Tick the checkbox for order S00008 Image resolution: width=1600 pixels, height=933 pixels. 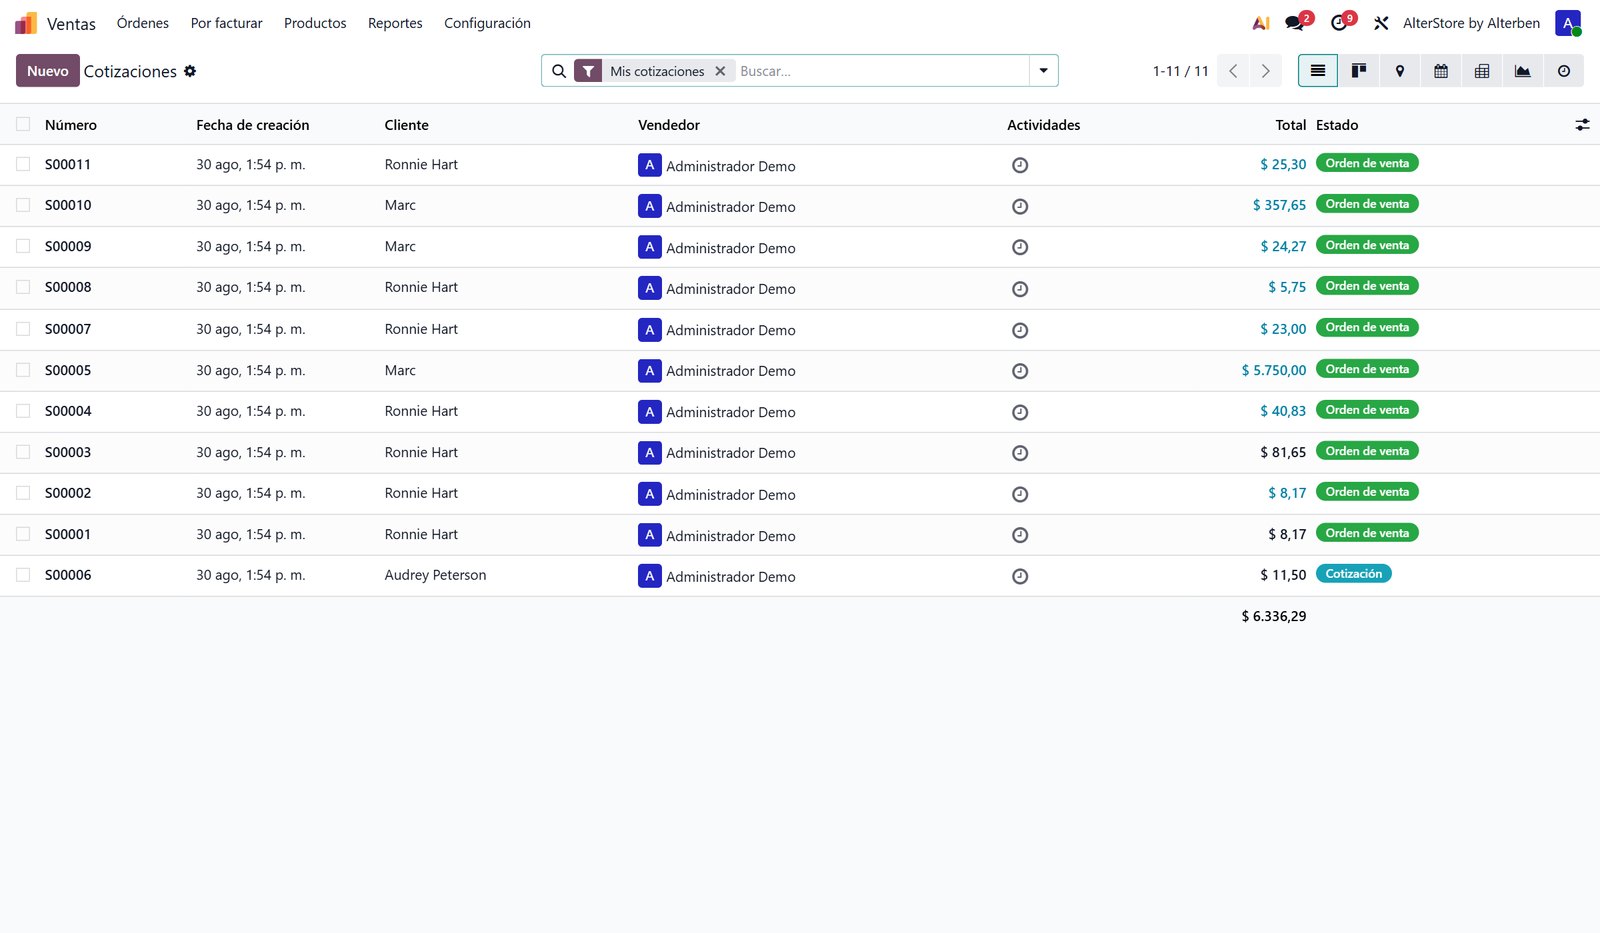tap(23, 287)
